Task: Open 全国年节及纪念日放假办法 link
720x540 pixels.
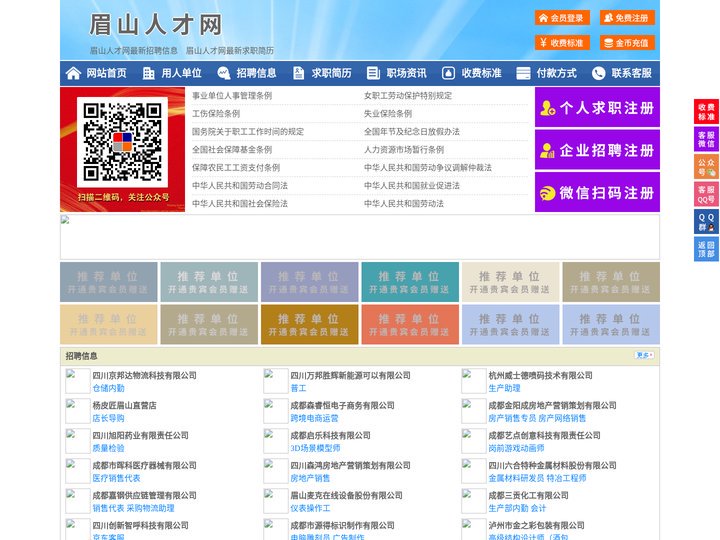Action: (x=412, y=132)
